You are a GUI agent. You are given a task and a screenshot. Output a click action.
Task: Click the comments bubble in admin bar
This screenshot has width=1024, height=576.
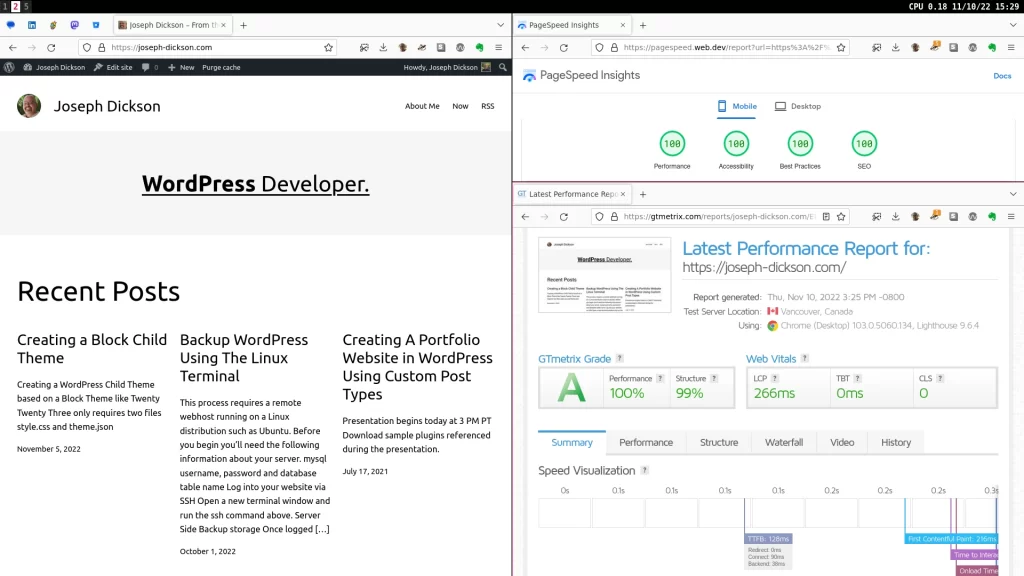pyautogui.click(x=148, y=67)
